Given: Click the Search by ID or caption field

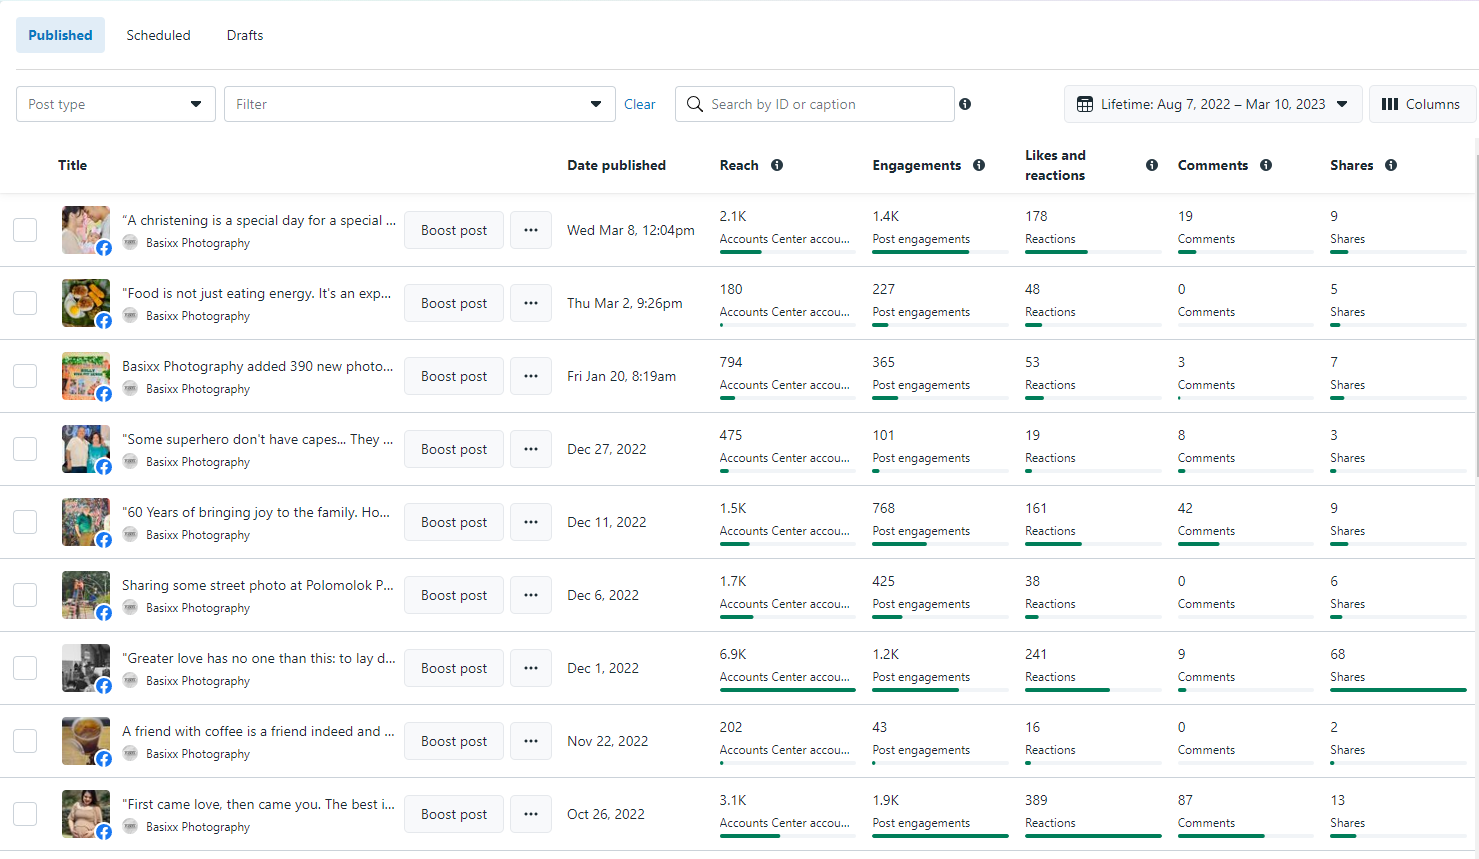Looking at the screenshot, I should 825,104.
